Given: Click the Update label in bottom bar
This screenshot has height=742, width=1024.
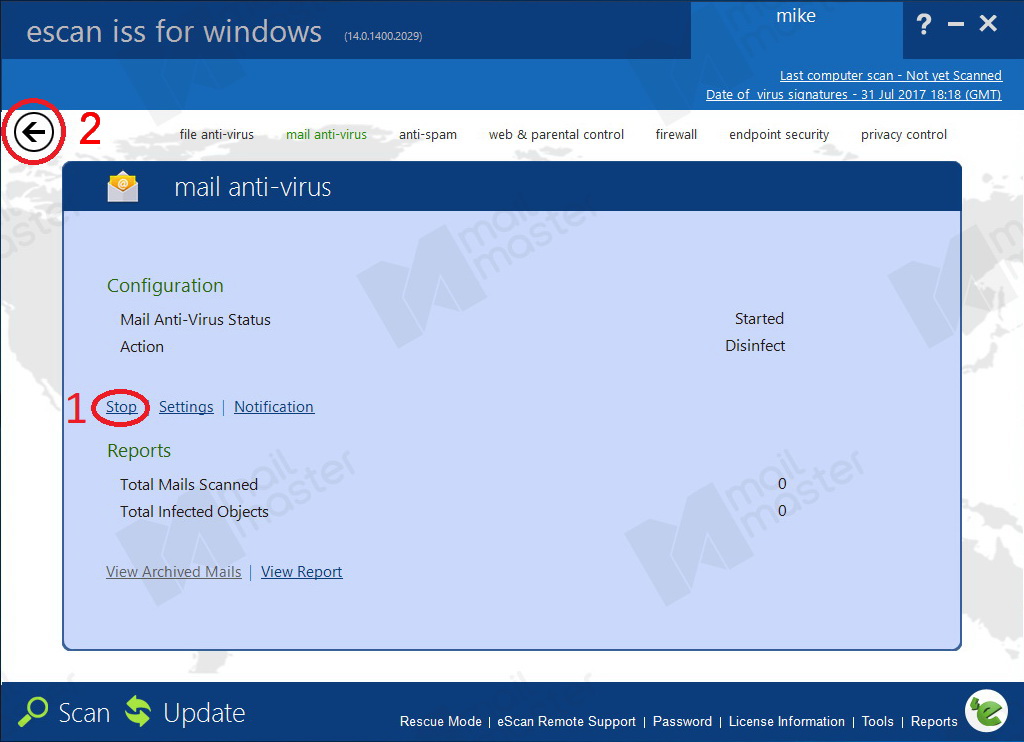Looking at the screenshot, I should tap(204, 713).
